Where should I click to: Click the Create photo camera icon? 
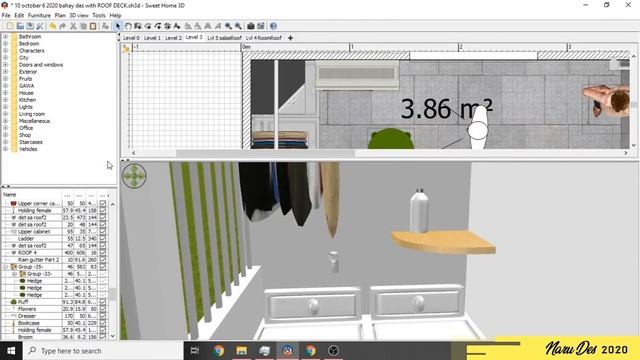click(251, 26)
